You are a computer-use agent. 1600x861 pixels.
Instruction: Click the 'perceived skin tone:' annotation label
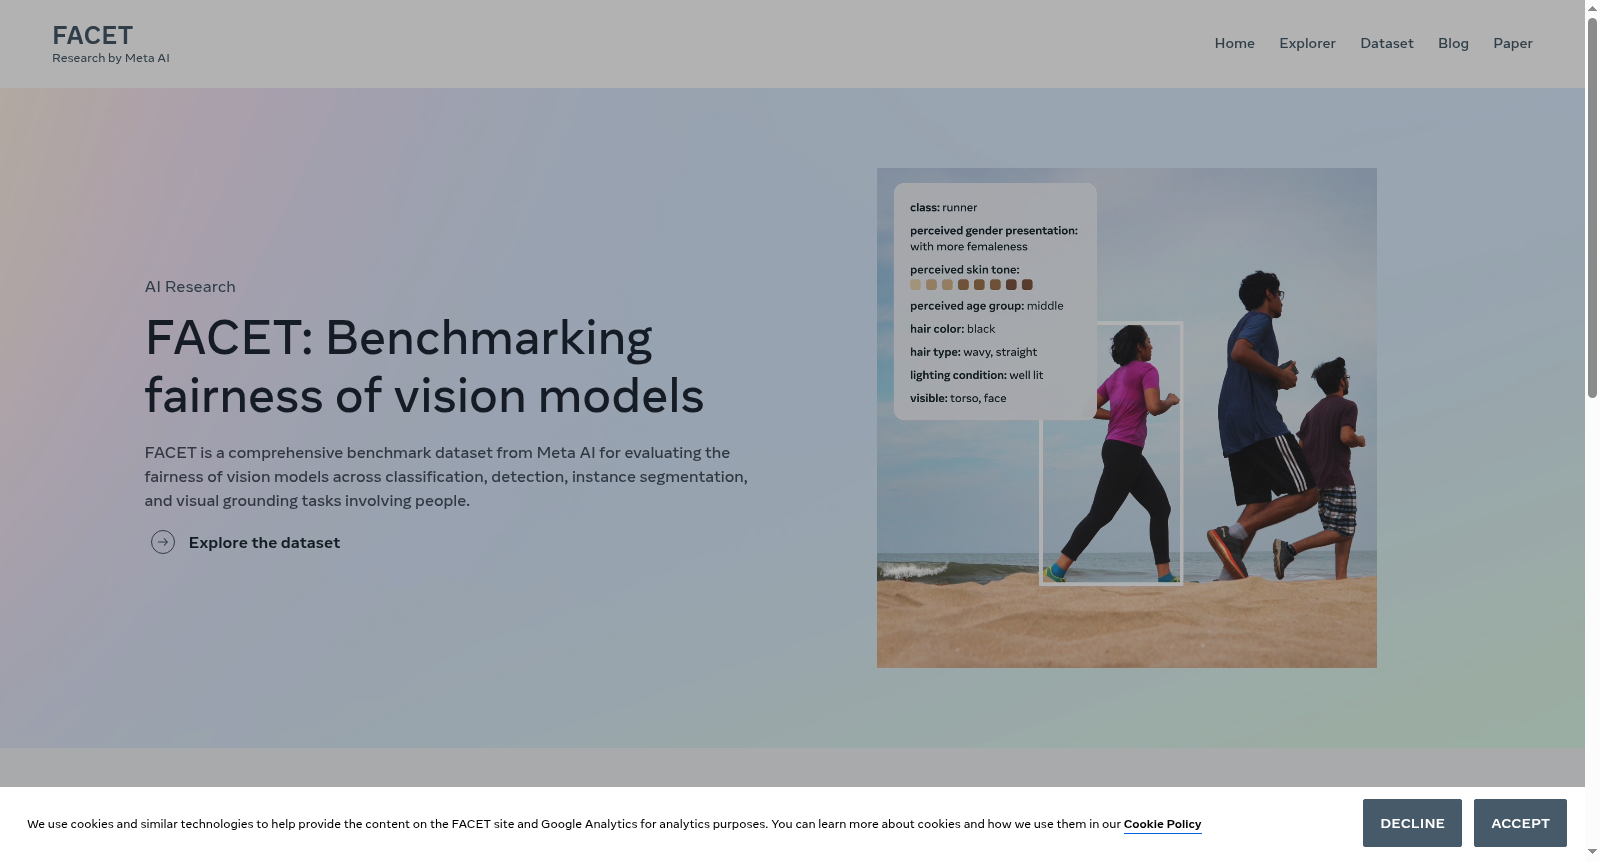point(965,270)
